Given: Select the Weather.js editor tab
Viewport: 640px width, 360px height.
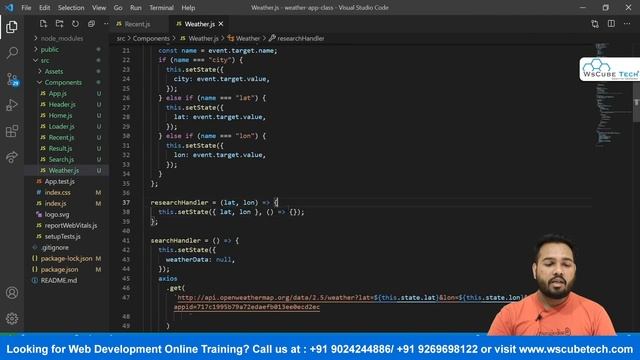Looking at the screenshot, I should pyautogui.click(x=200, y=24).
